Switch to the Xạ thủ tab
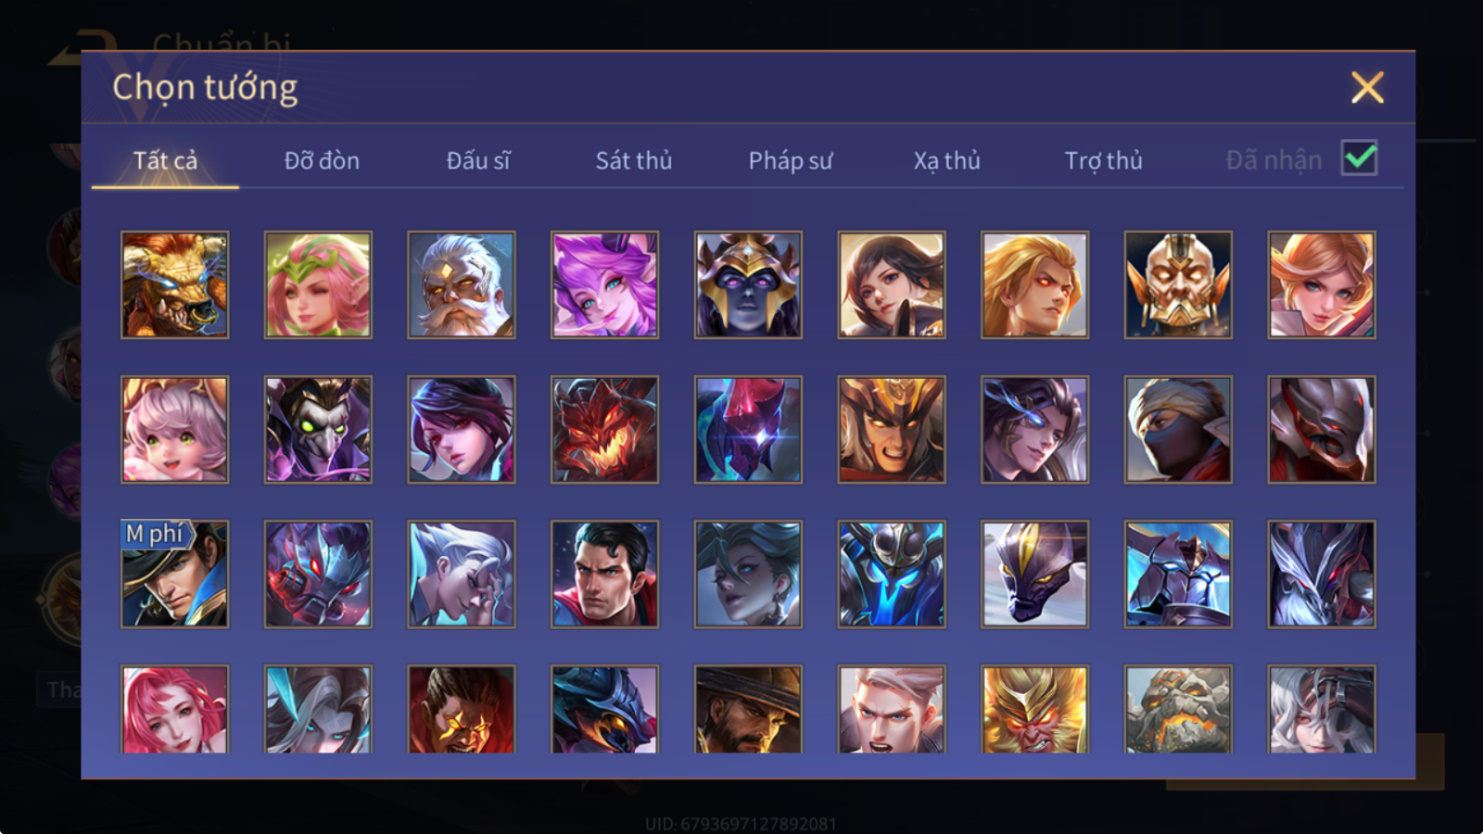 point(947,160)
